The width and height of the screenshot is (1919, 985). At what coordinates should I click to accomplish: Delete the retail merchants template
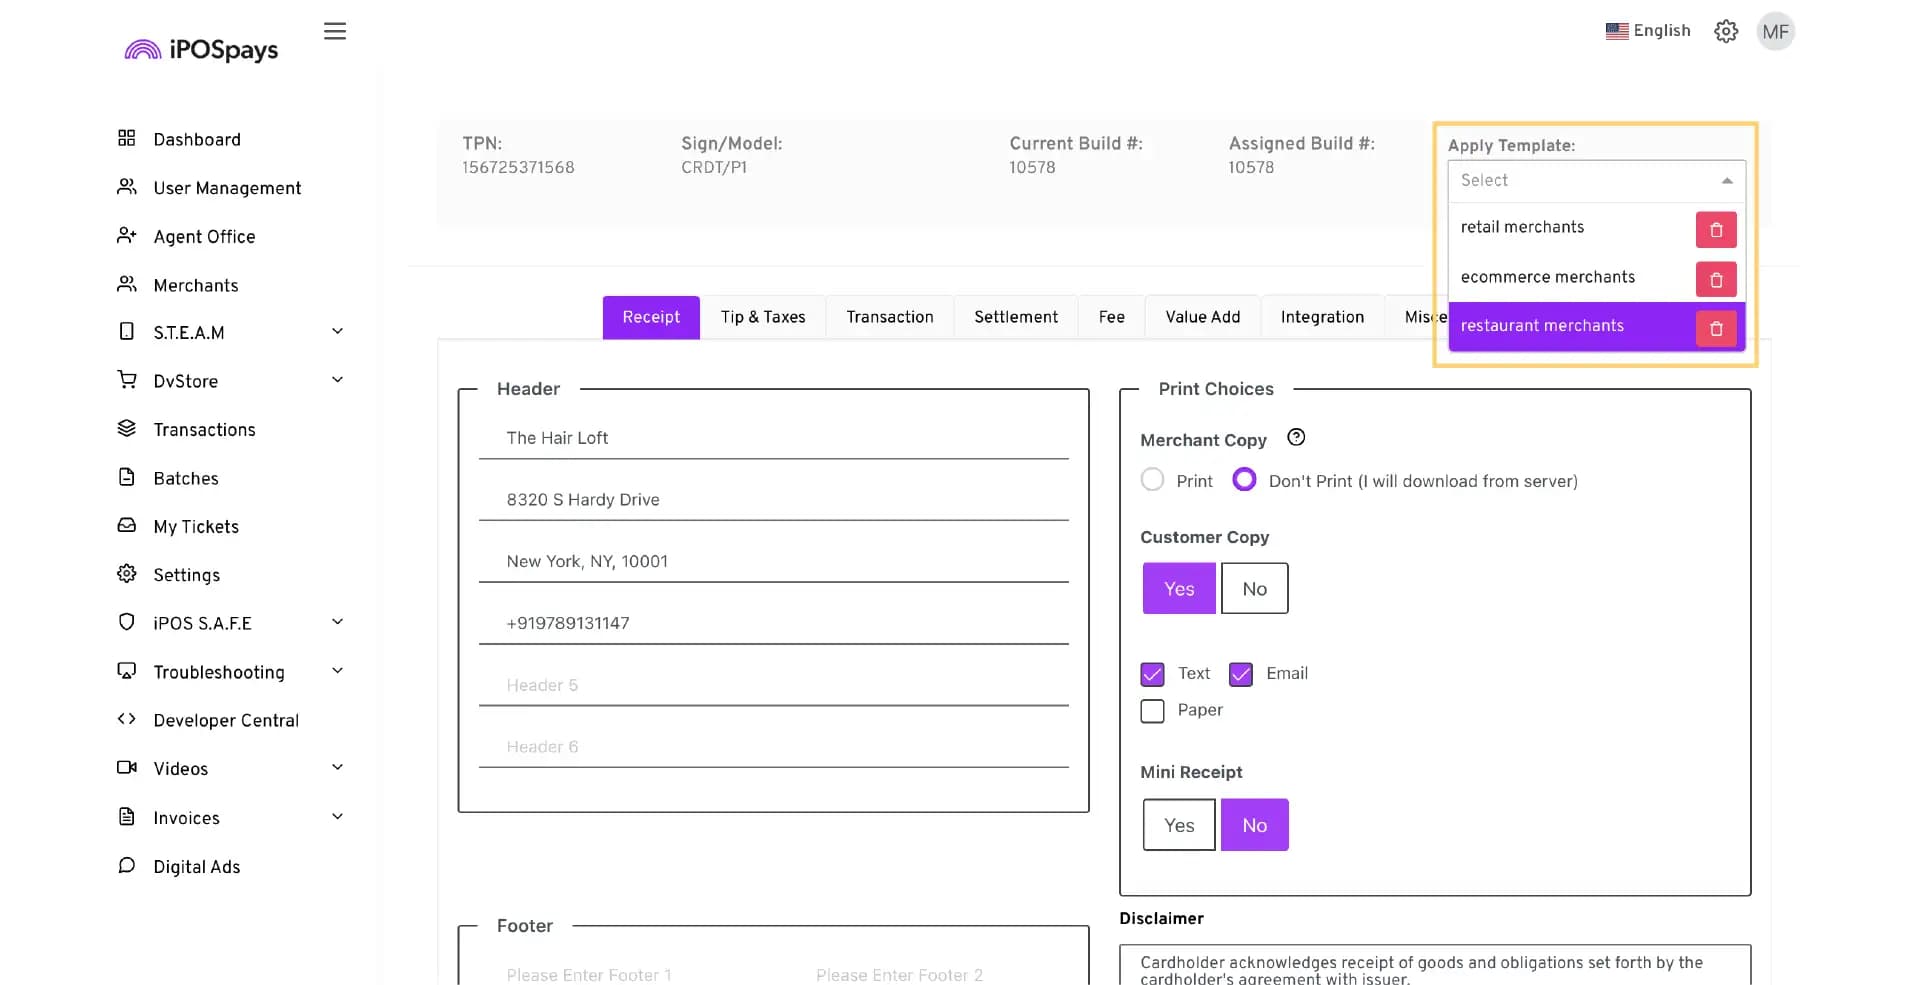pos(1715,230)
